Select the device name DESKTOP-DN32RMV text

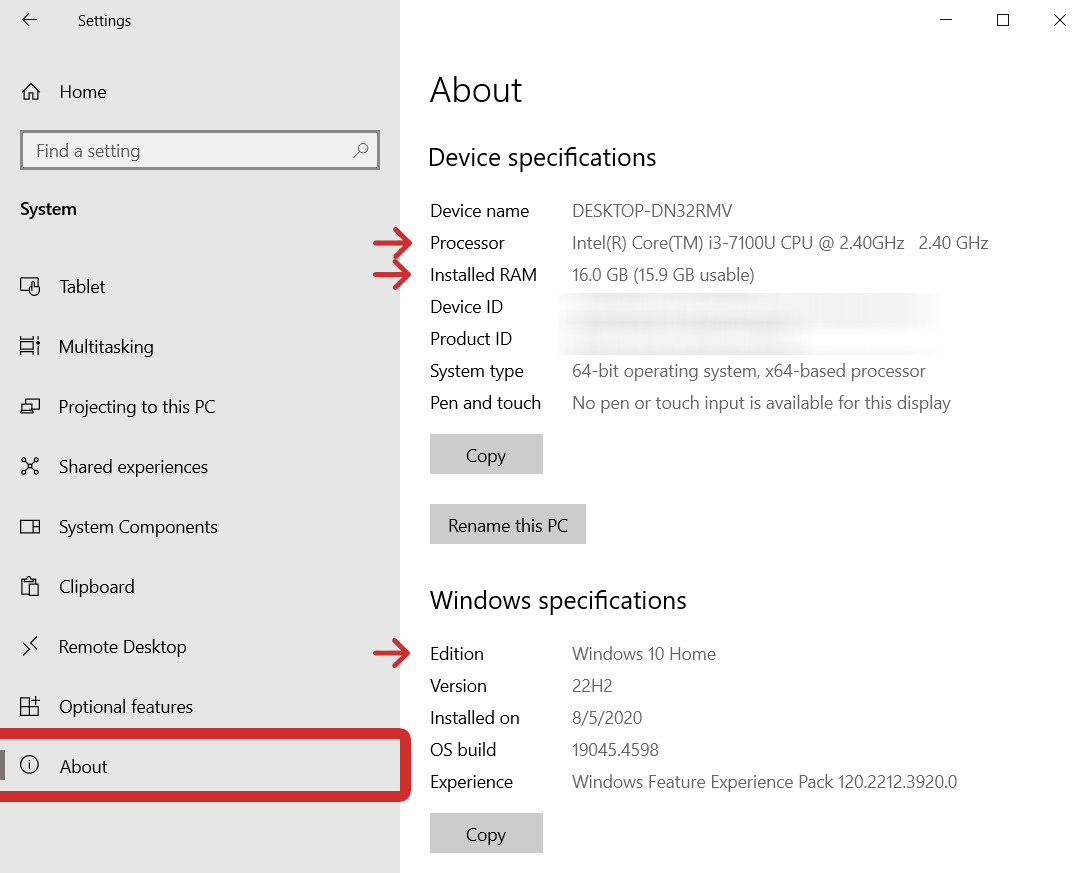click(x=652, y=211)
